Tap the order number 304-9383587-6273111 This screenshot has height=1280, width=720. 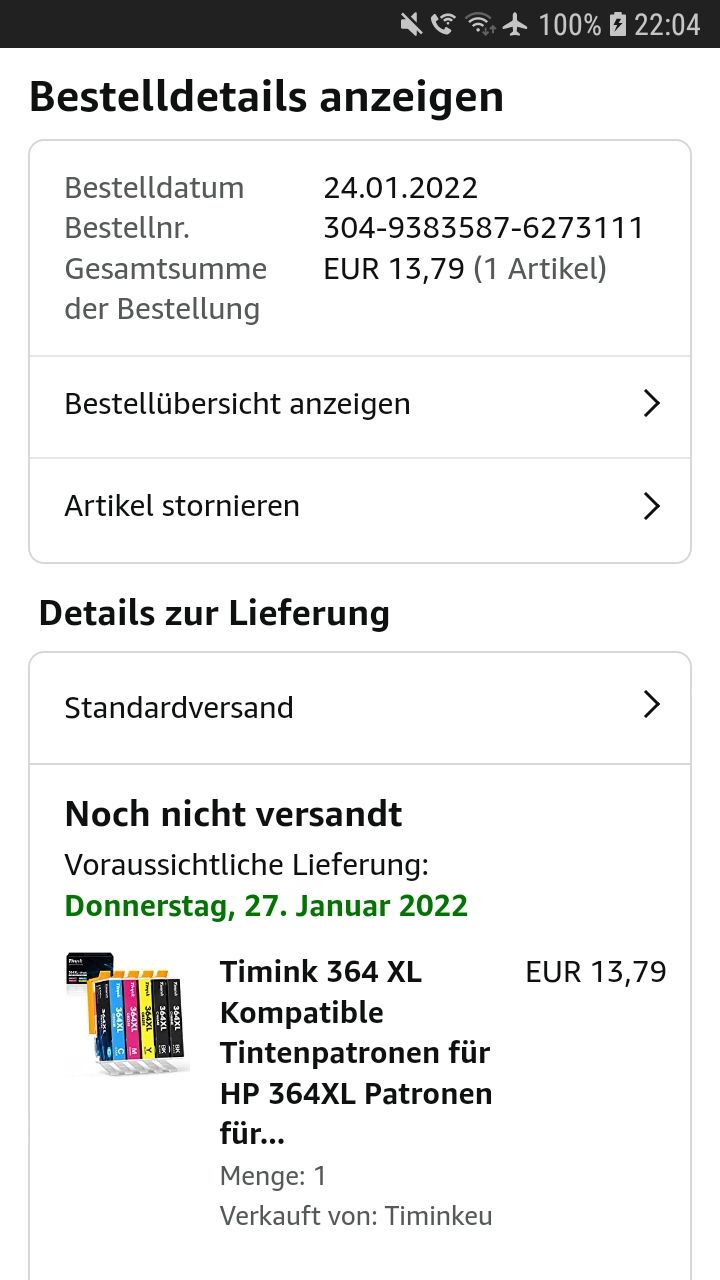coord(483,228)
